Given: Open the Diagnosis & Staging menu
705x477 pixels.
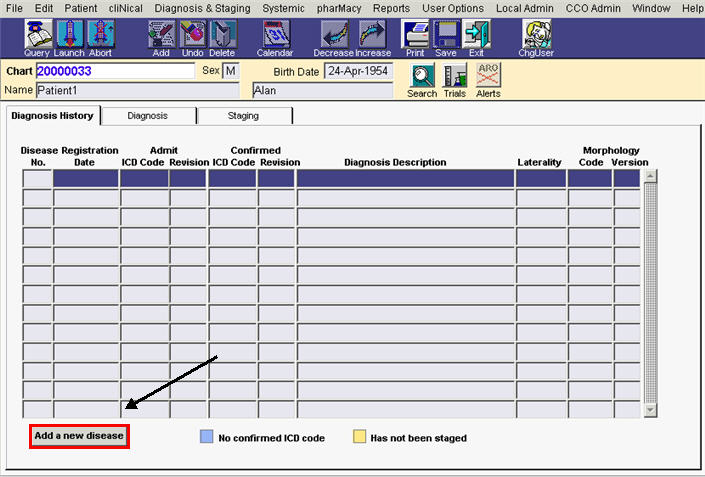Looking at the screenshot, I should click(202, 8).
